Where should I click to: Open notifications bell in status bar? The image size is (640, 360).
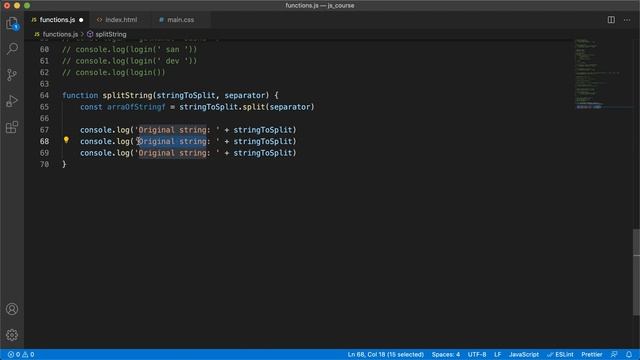[629, 354]
